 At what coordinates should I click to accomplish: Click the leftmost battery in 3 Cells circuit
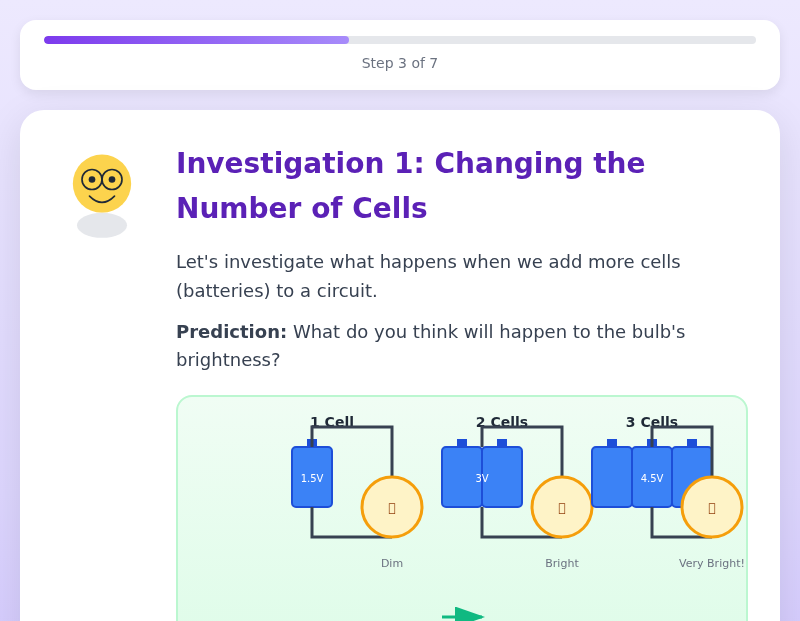coord(611,477)
